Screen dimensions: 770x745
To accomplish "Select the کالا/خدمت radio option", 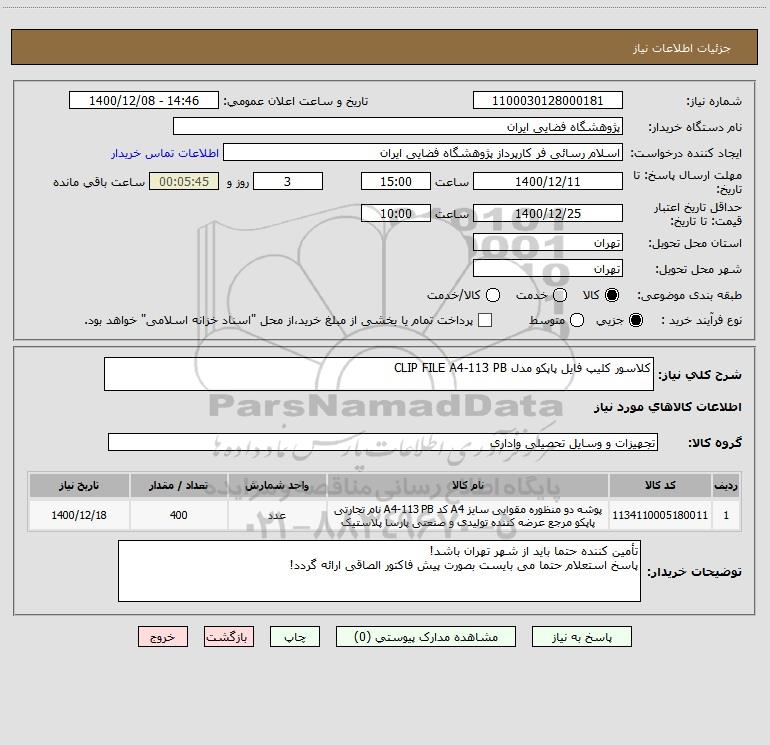I will tap(493, 295).
